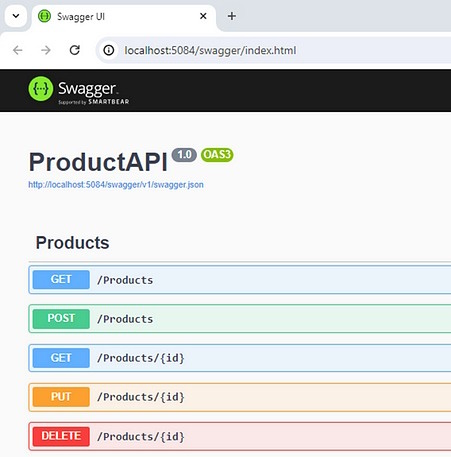Click the ProductAPI title
The height and width of the screenshot is (457, 451).
tap(98, 162)
